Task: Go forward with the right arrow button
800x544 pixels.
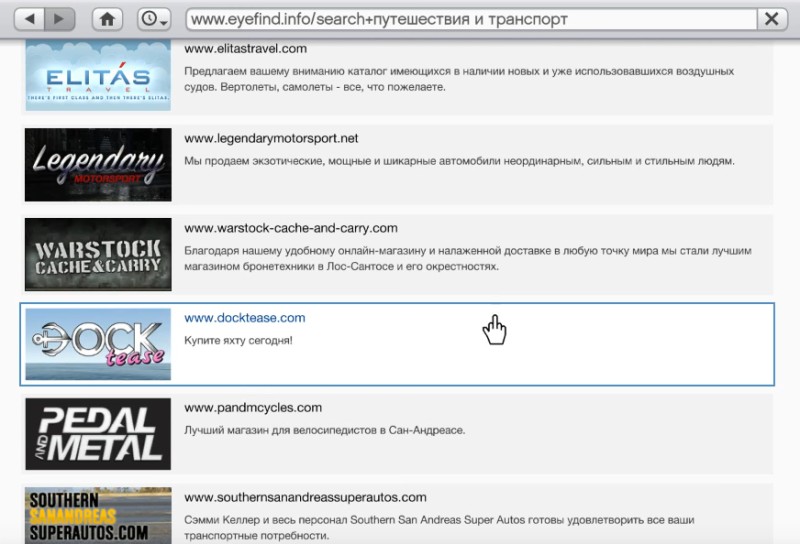Action: point(60,19)
